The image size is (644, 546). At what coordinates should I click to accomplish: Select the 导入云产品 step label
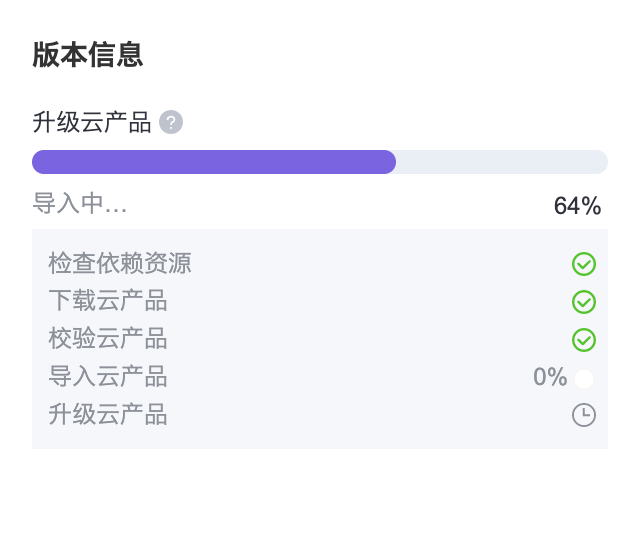108,377
